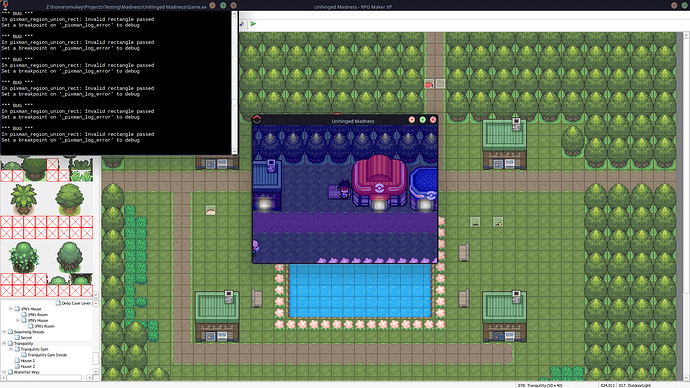
Task: Click status bar text '078: Tranquility (50 x 40)'
Action: pos(540,385)
